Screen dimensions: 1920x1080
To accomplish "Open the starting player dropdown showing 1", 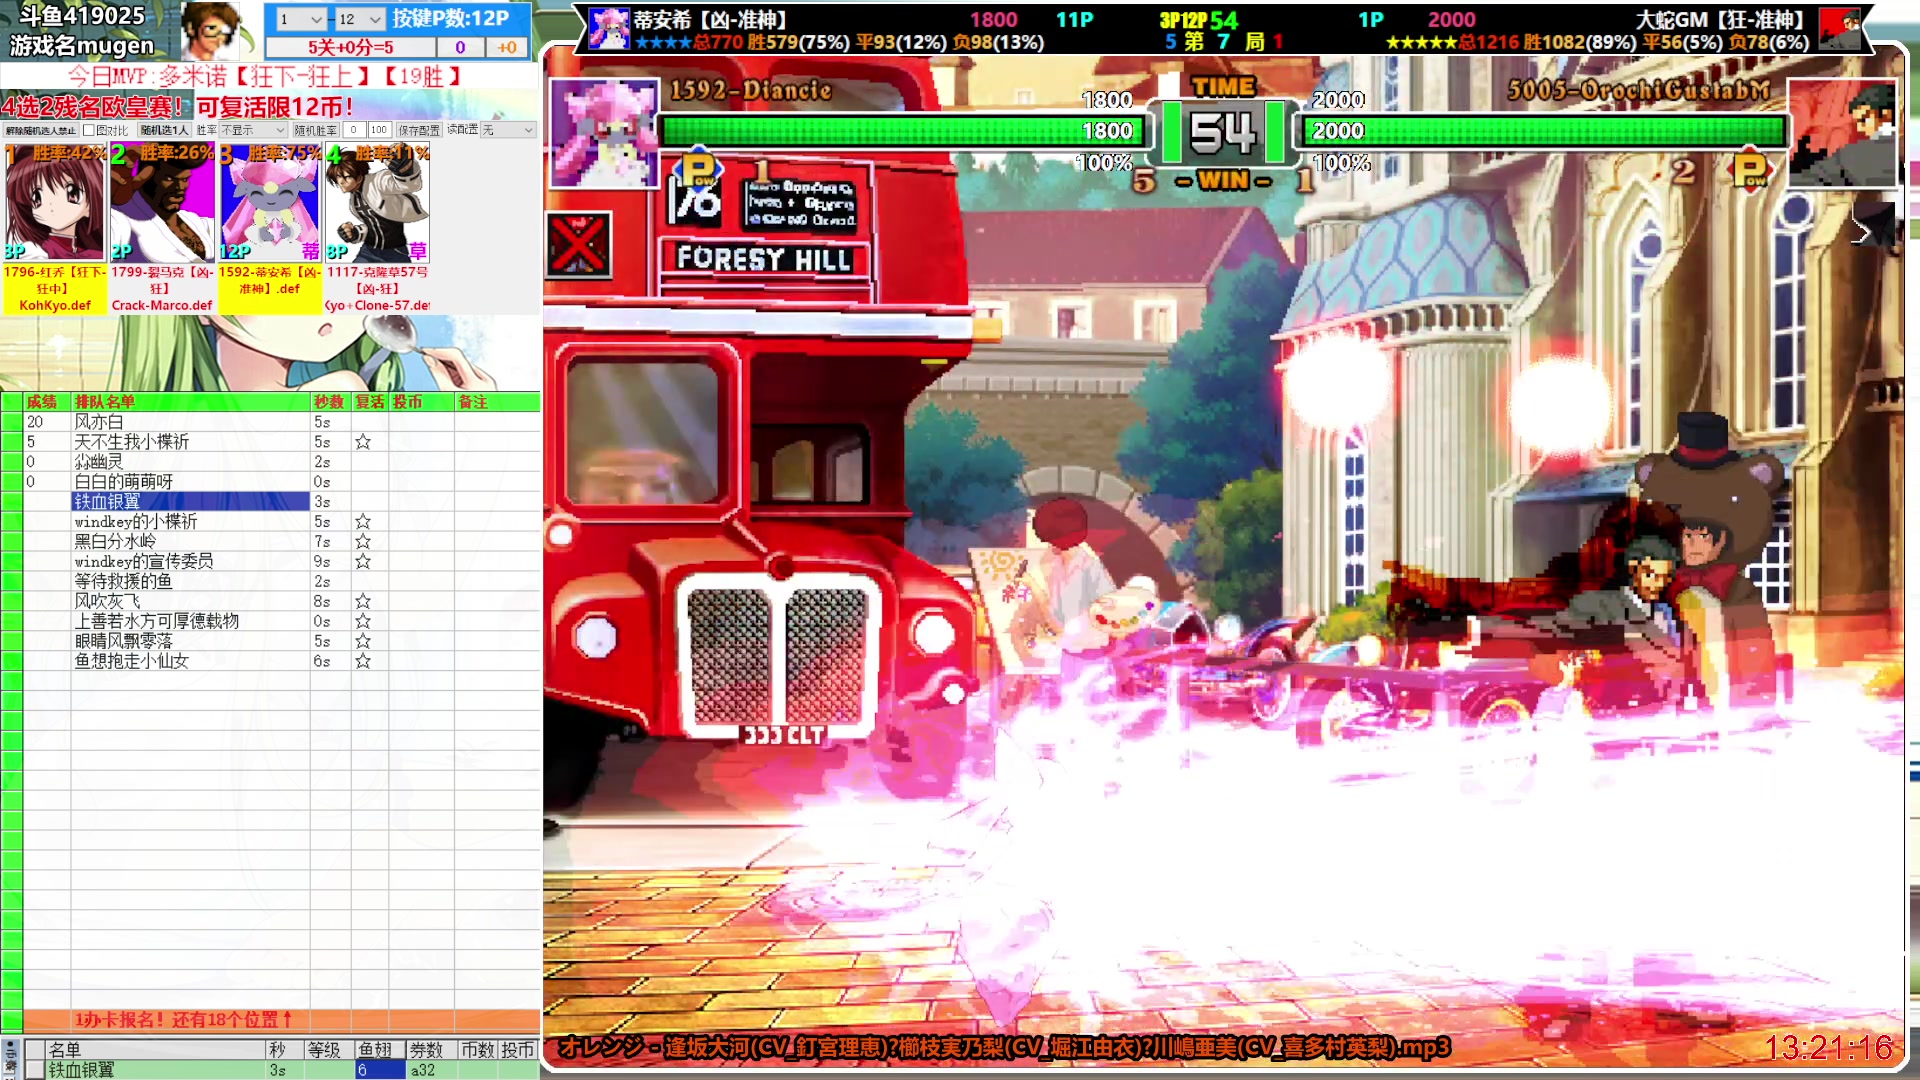I will (302, 19).
